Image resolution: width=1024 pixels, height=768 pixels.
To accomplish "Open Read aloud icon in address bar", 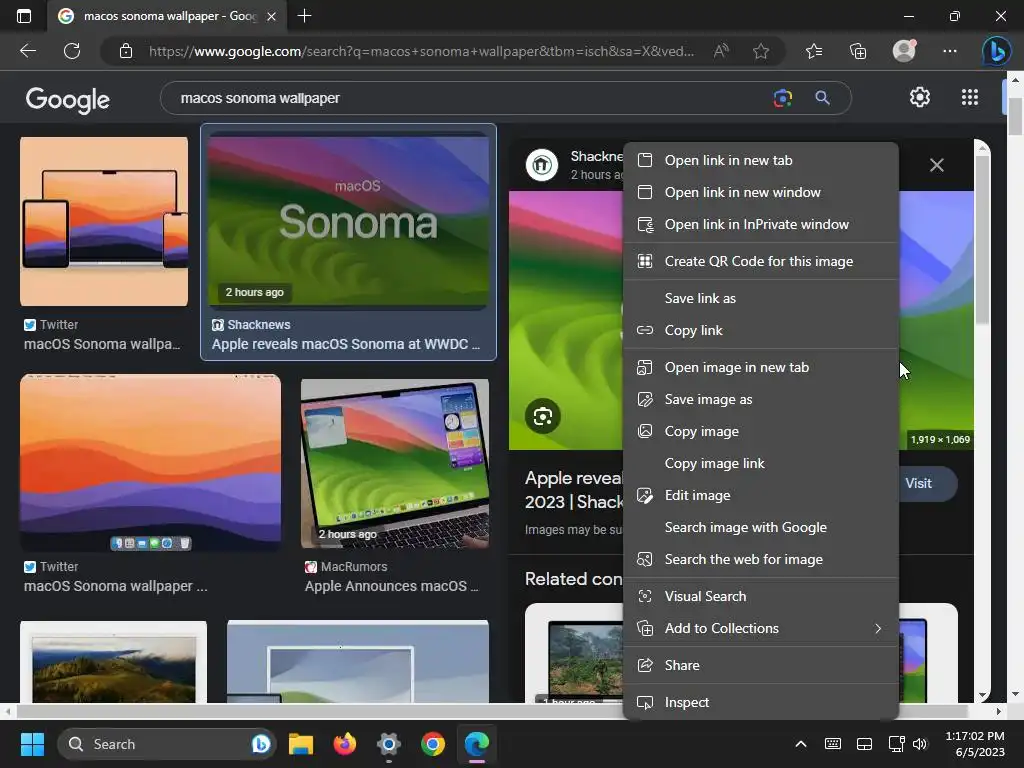I will pyautogui.click(x=721, y=51).
